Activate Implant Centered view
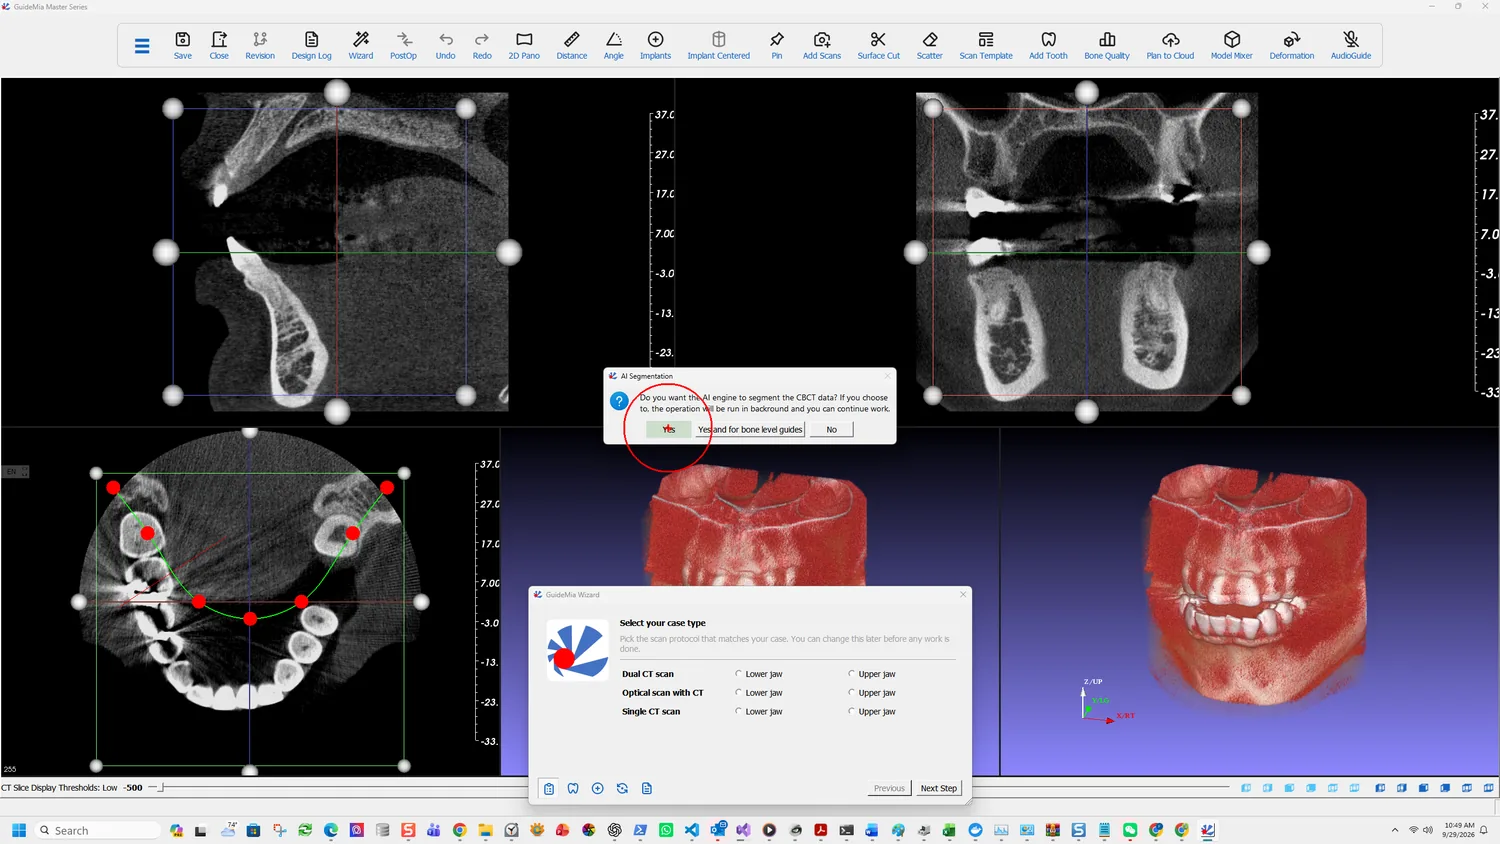The image size is (1500, 844). (x=719, y=46)
